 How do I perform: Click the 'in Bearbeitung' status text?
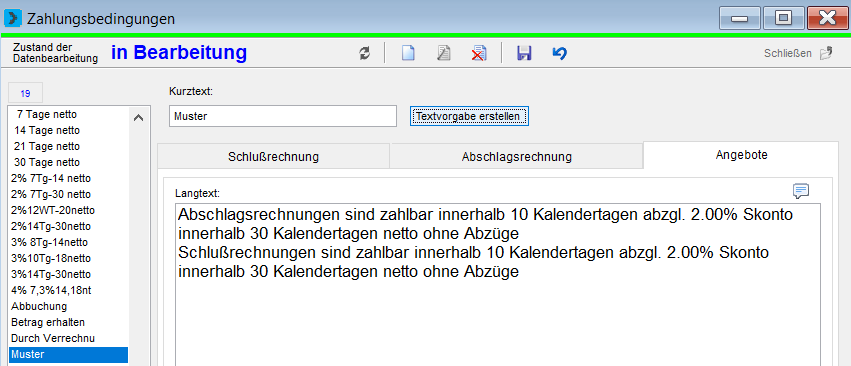point(179,53)
